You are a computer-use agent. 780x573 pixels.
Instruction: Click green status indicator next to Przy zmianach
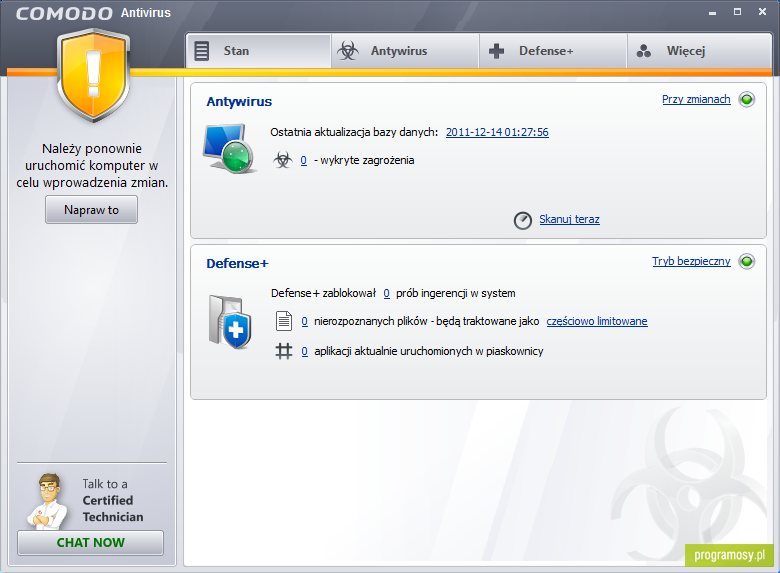(746, 99)
